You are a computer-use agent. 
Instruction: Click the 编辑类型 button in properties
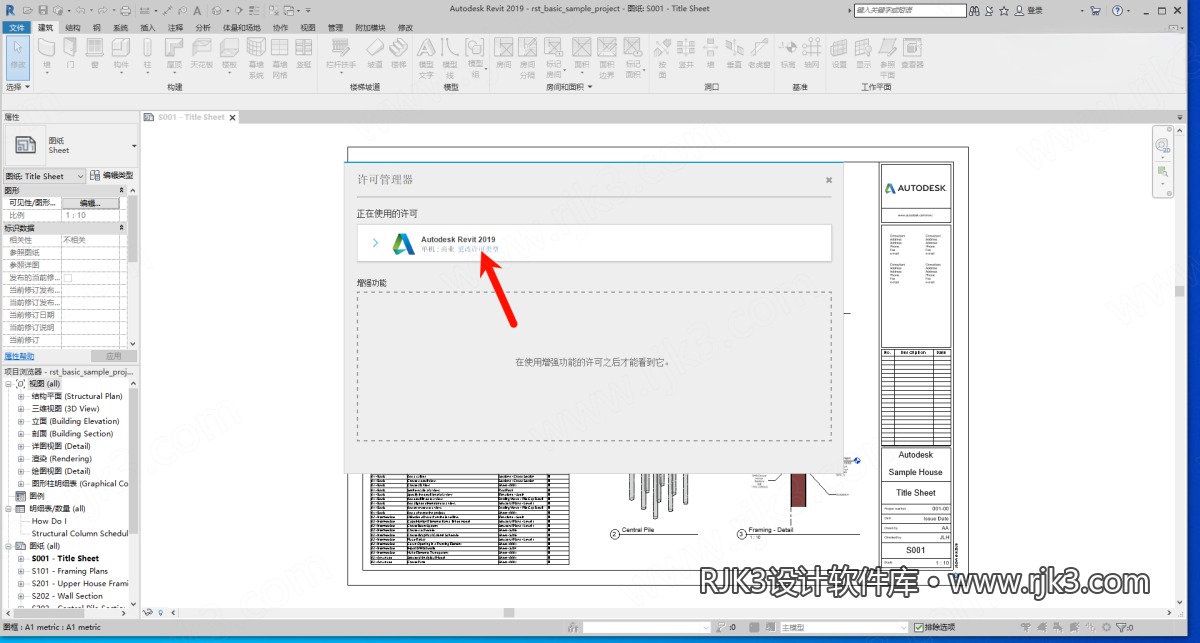tap(111, 176)
